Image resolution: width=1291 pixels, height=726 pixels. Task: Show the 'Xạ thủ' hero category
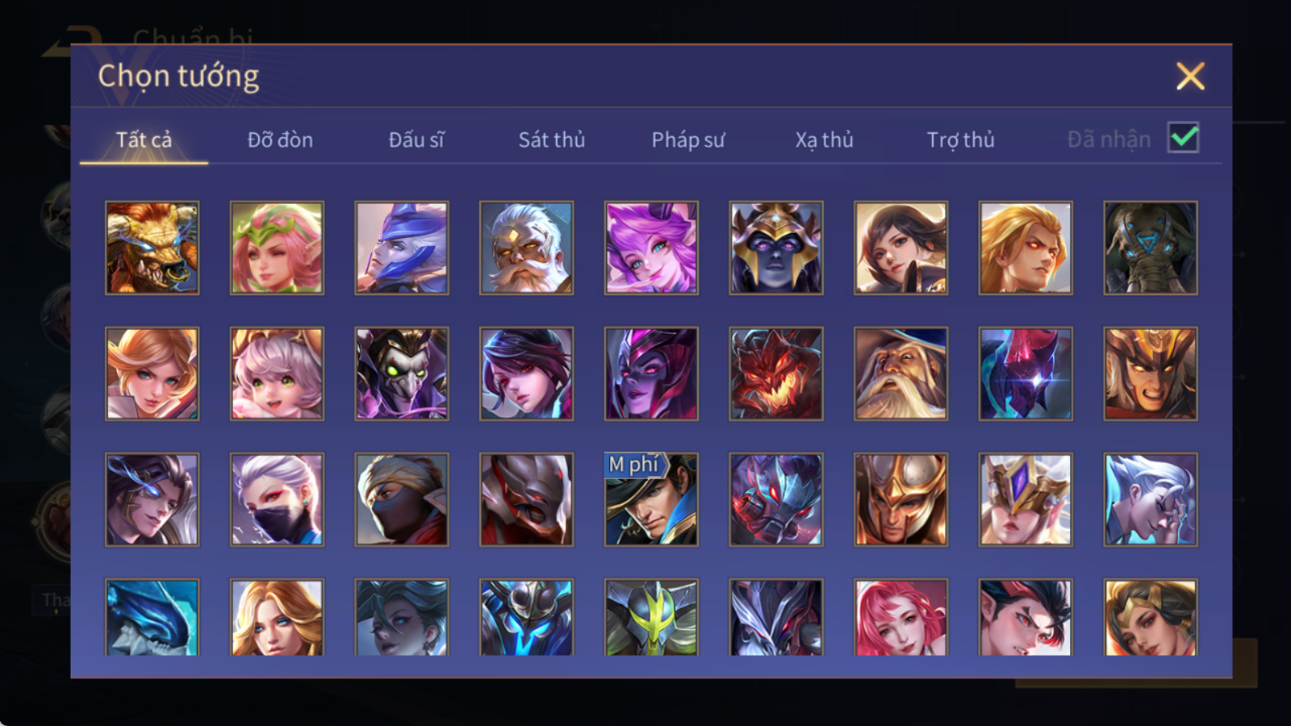pos(824,140)
